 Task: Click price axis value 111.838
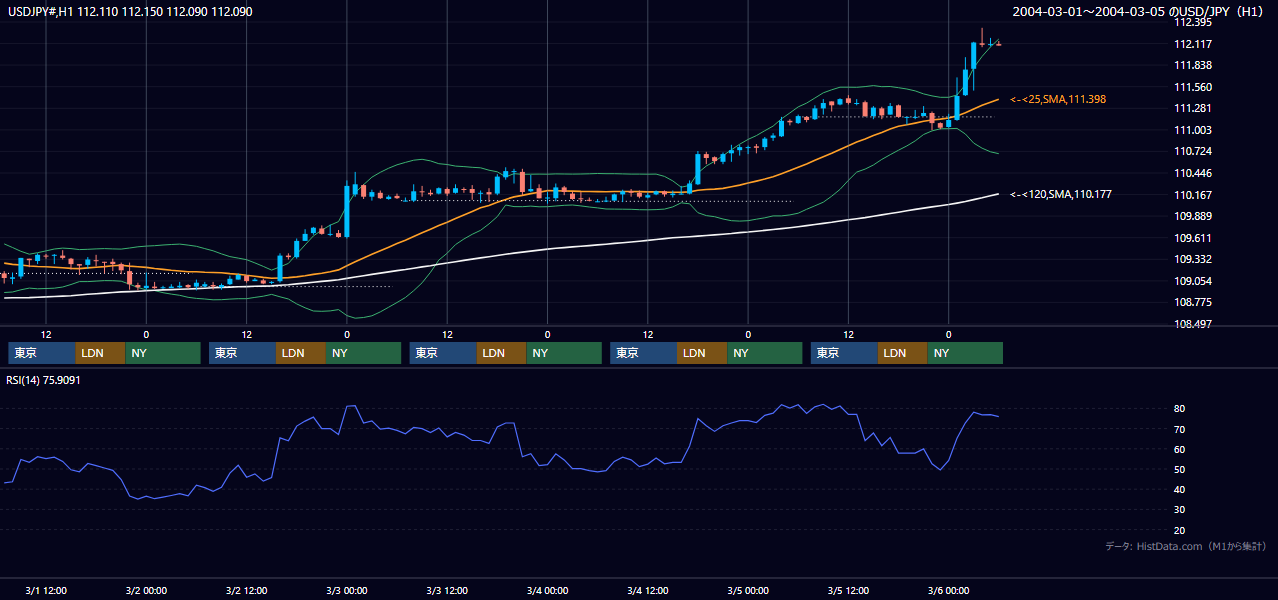pos(1192,65)
